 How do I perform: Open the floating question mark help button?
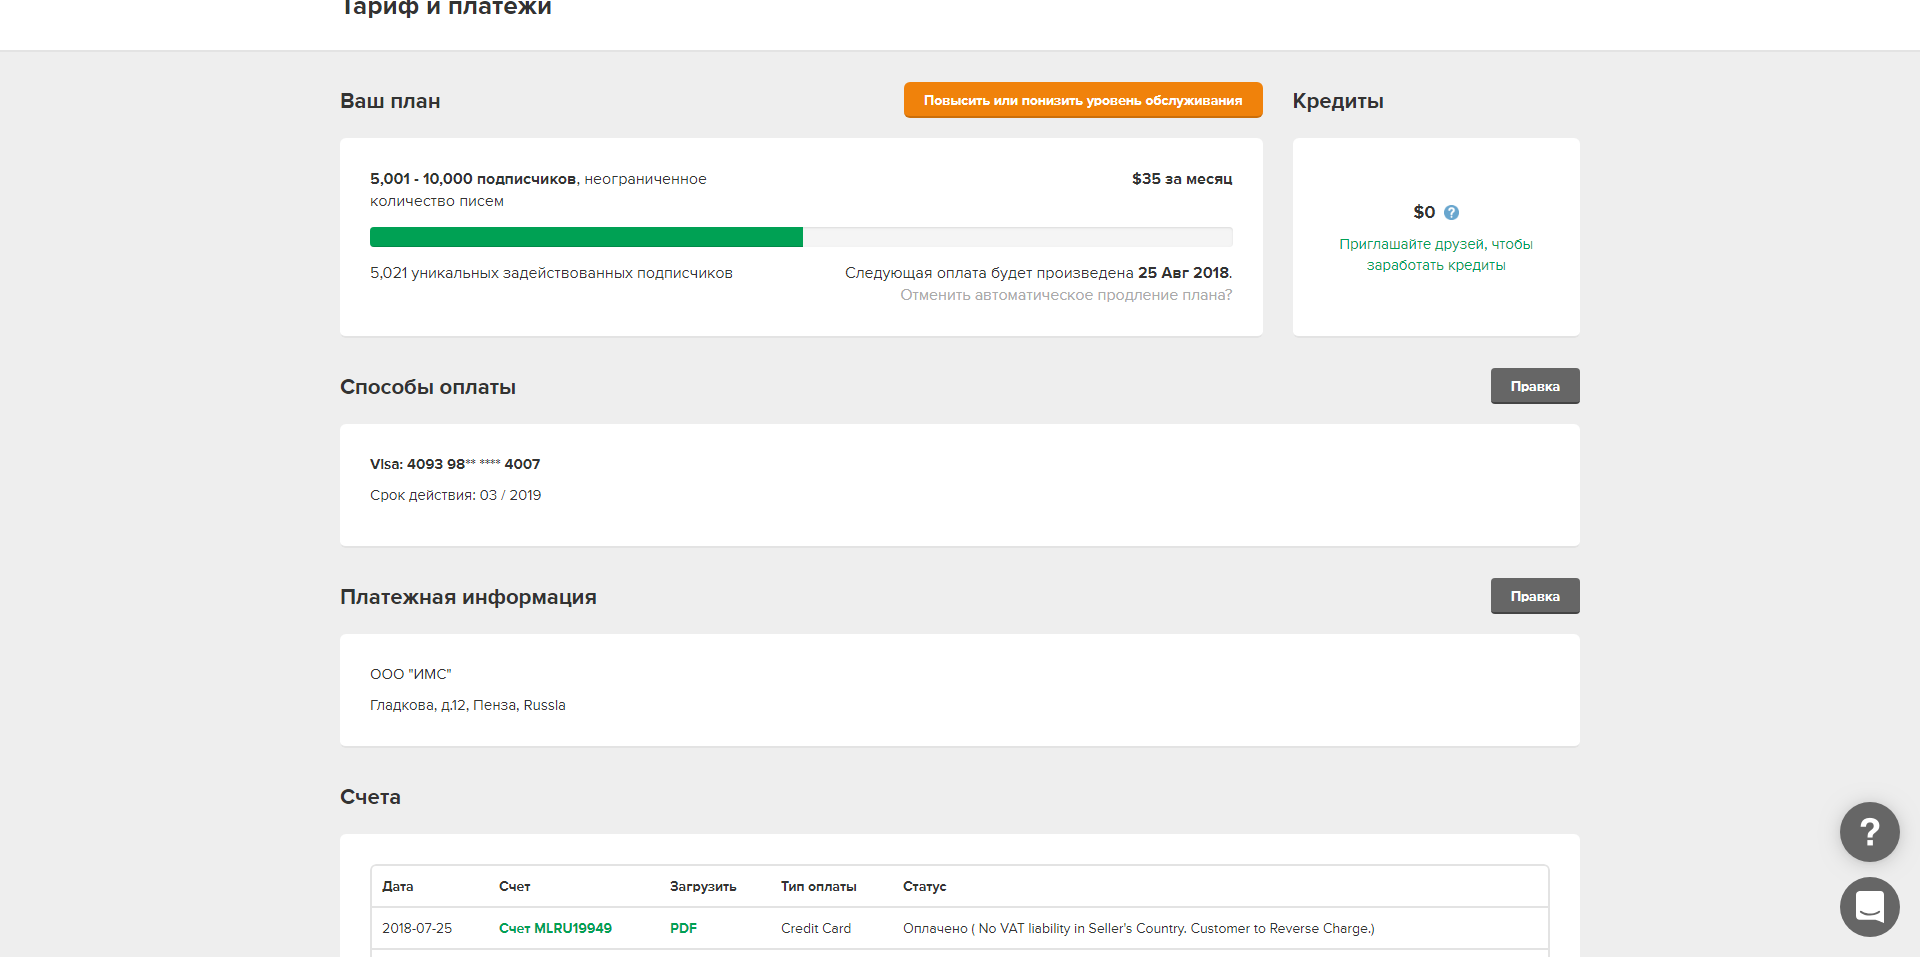pos(1869,831)
